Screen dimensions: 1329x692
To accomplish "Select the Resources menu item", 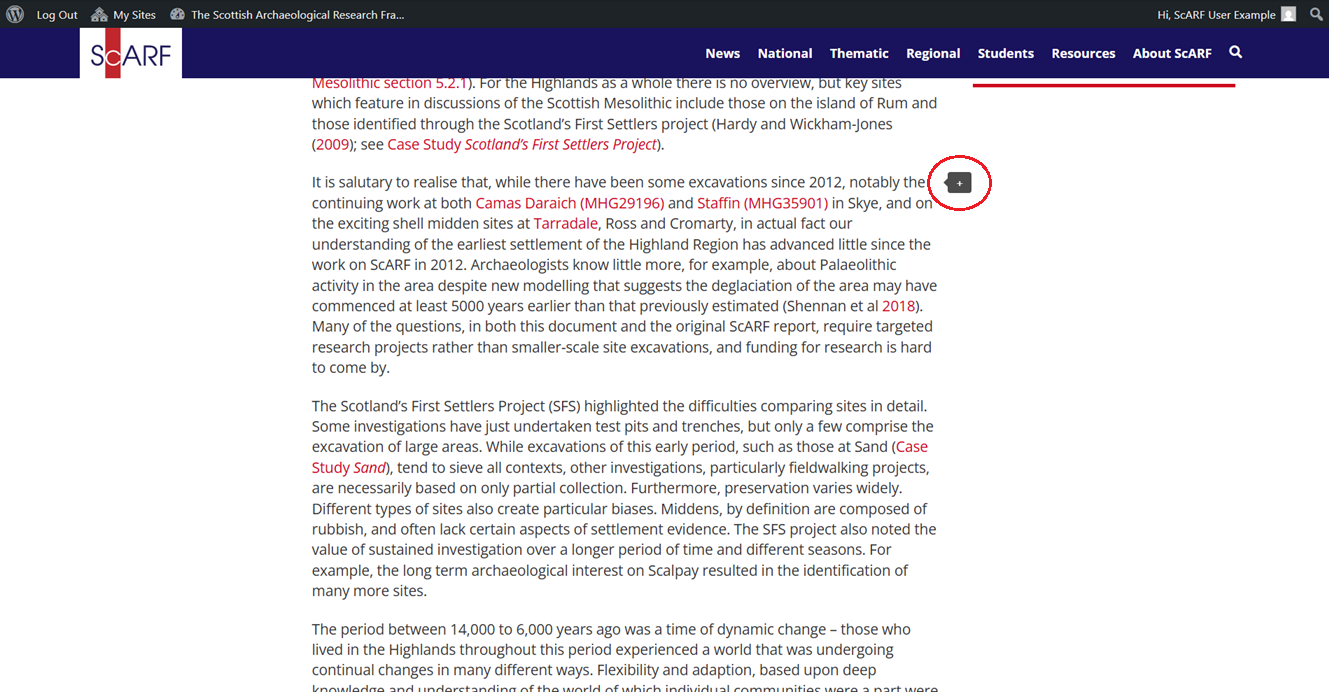I will (x=1083, y=53).
